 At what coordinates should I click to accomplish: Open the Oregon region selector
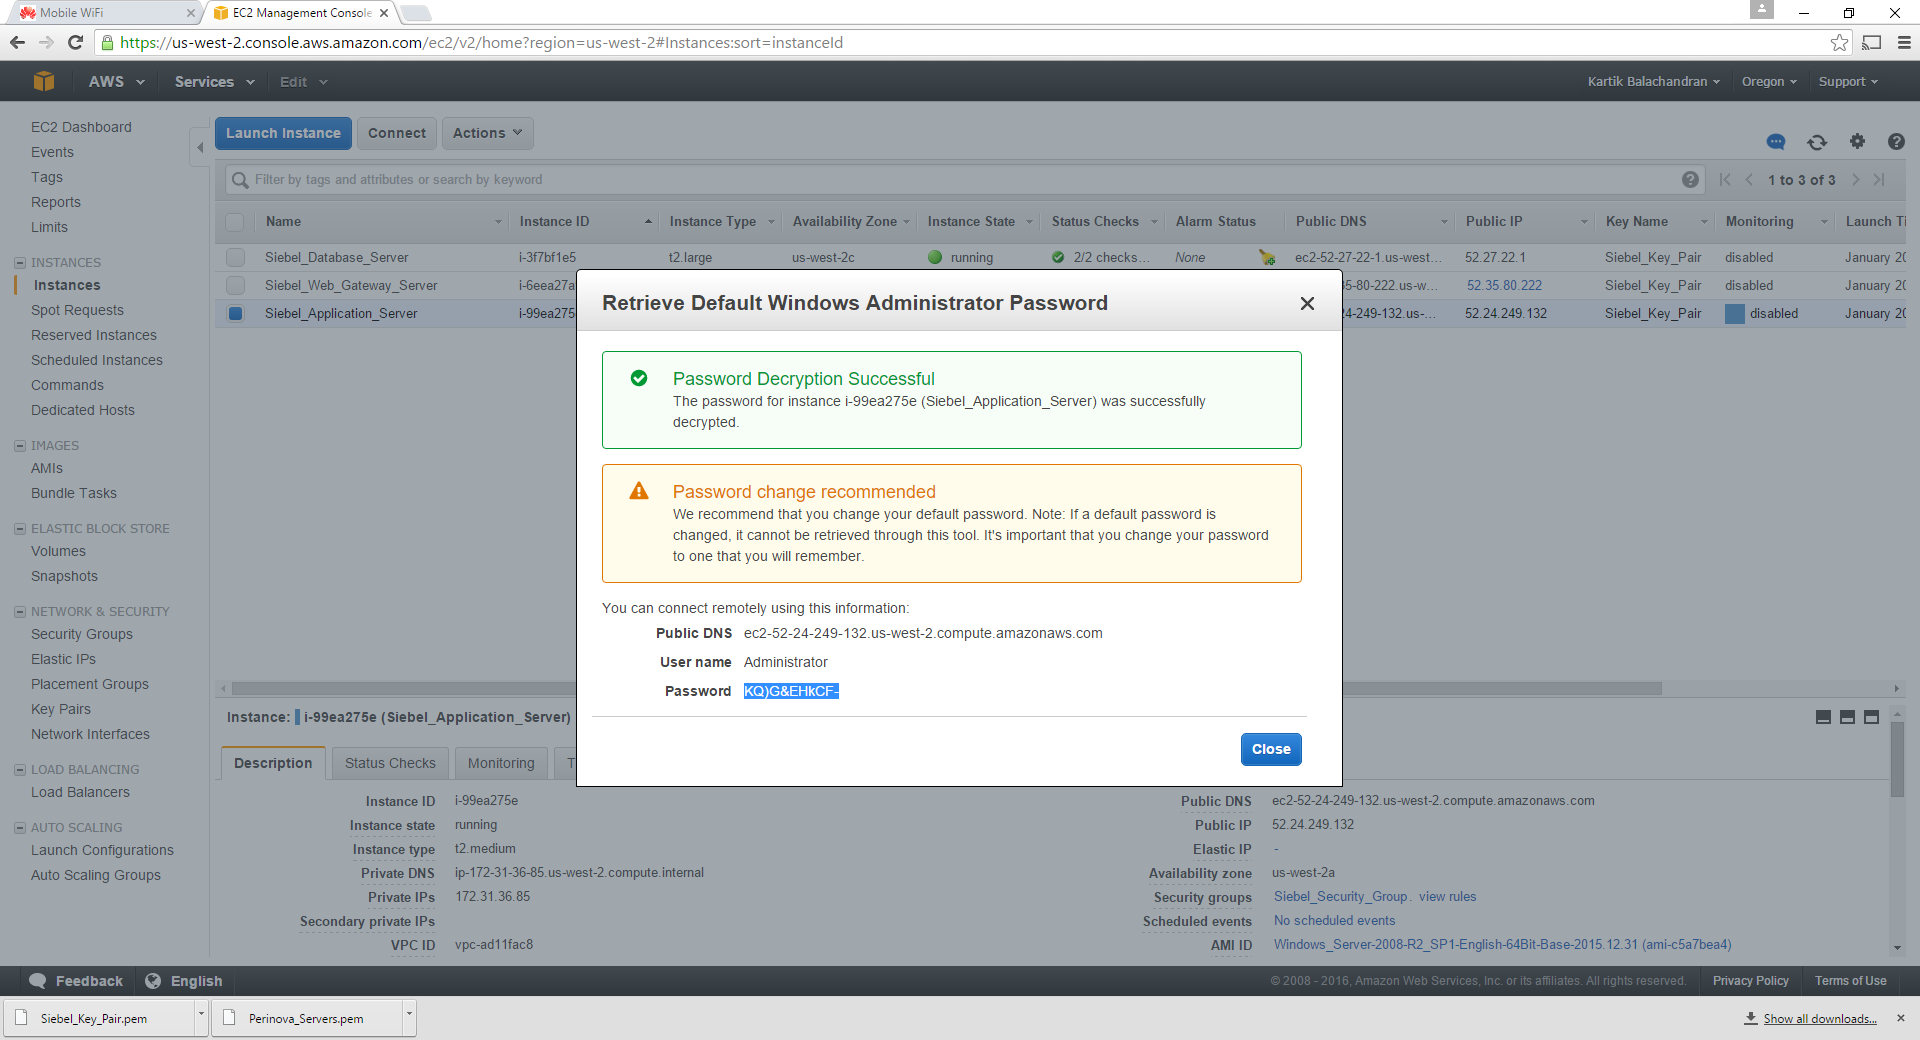pyautogui.click(x=1768, y=82)
